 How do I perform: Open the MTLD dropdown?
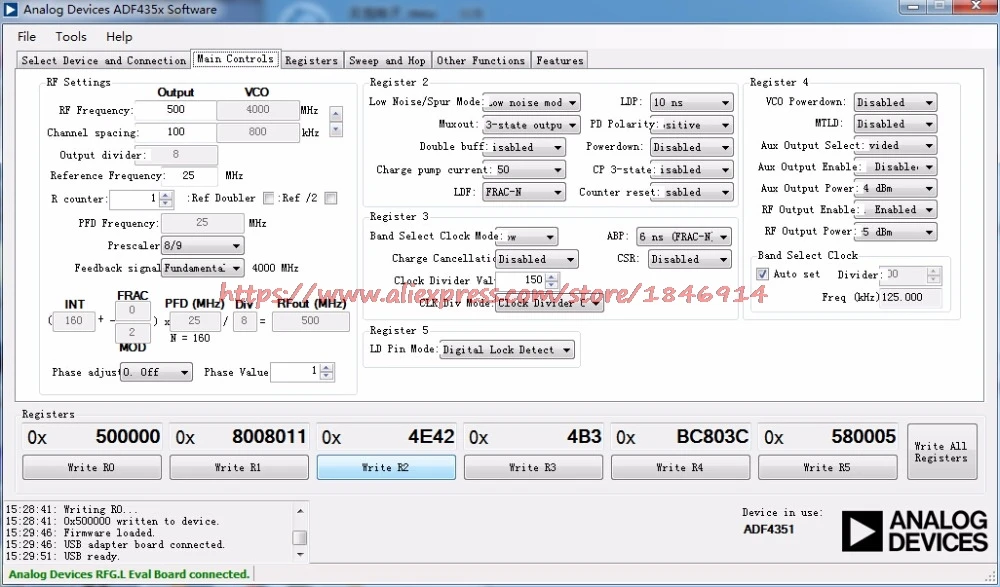click(895, 124)
